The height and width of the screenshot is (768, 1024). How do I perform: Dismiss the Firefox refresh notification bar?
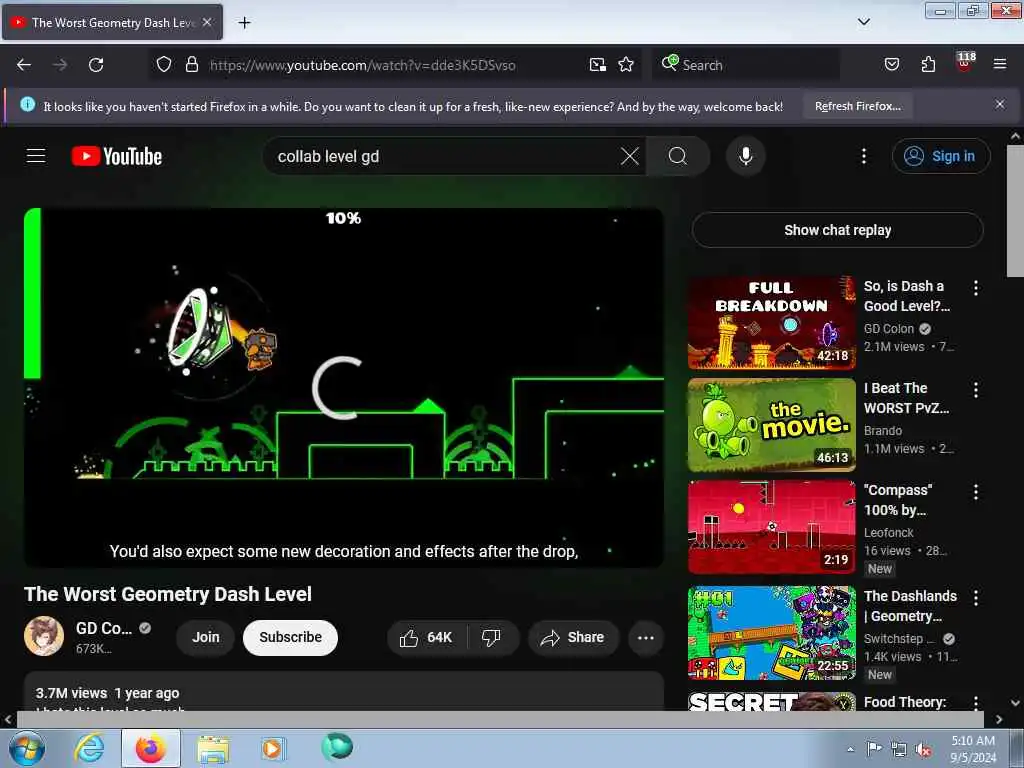tap(1000, 104)
